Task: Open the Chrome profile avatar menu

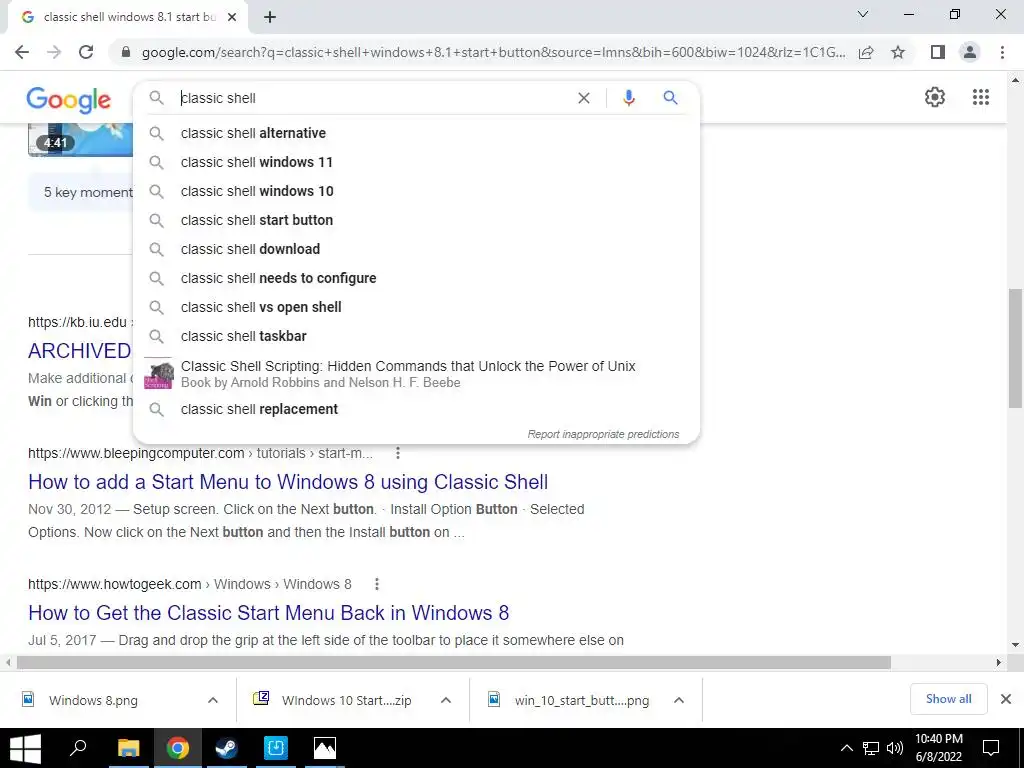Action: (x=970, y=52)
